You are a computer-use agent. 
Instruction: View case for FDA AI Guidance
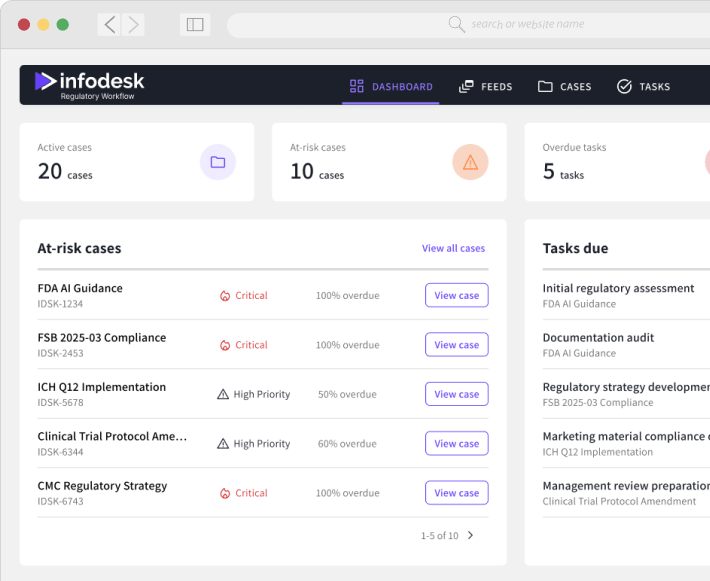tap(456, 295)
